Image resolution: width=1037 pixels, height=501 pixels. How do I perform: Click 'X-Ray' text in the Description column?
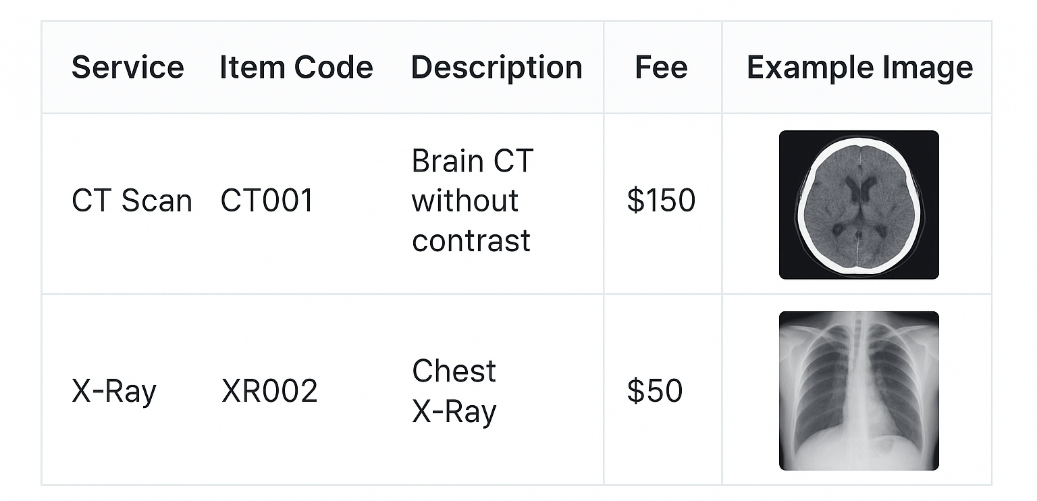(454, 411)
